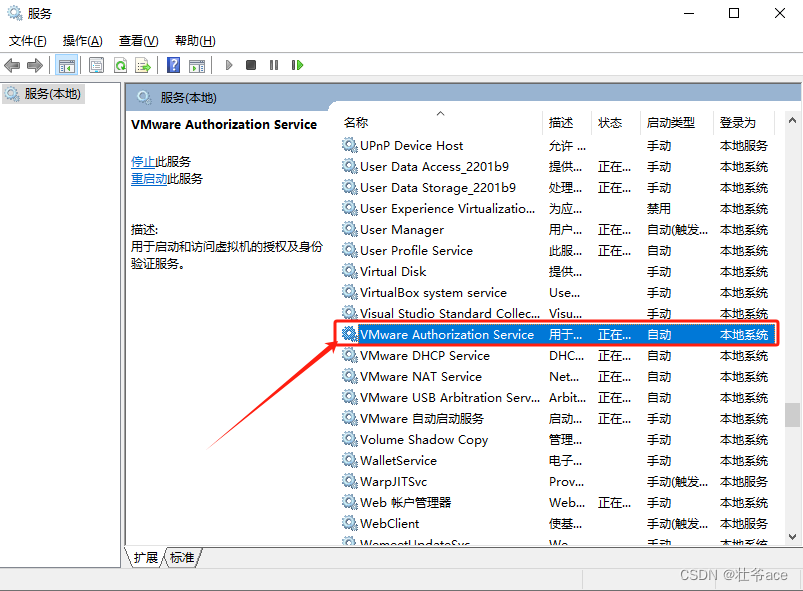This screenshot has height=591, width=803.
Task: Select the Web 帐户管理器 service row
Action: pos(557,502)
